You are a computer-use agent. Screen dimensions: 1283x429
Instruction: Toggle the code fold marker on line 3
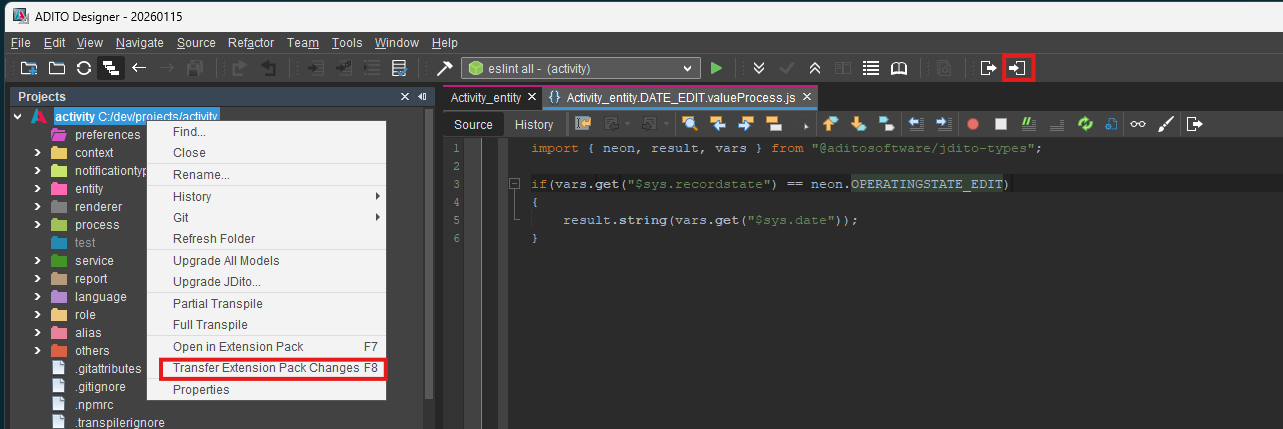point(514,184)
